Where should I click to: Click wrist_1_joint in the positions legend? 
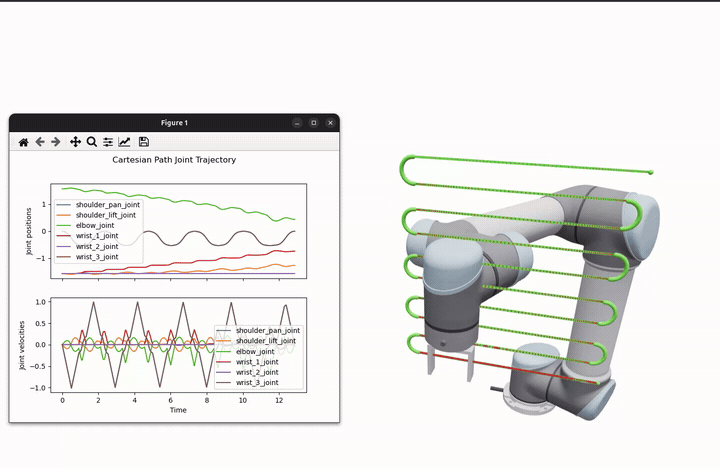(x=97, y=236)
